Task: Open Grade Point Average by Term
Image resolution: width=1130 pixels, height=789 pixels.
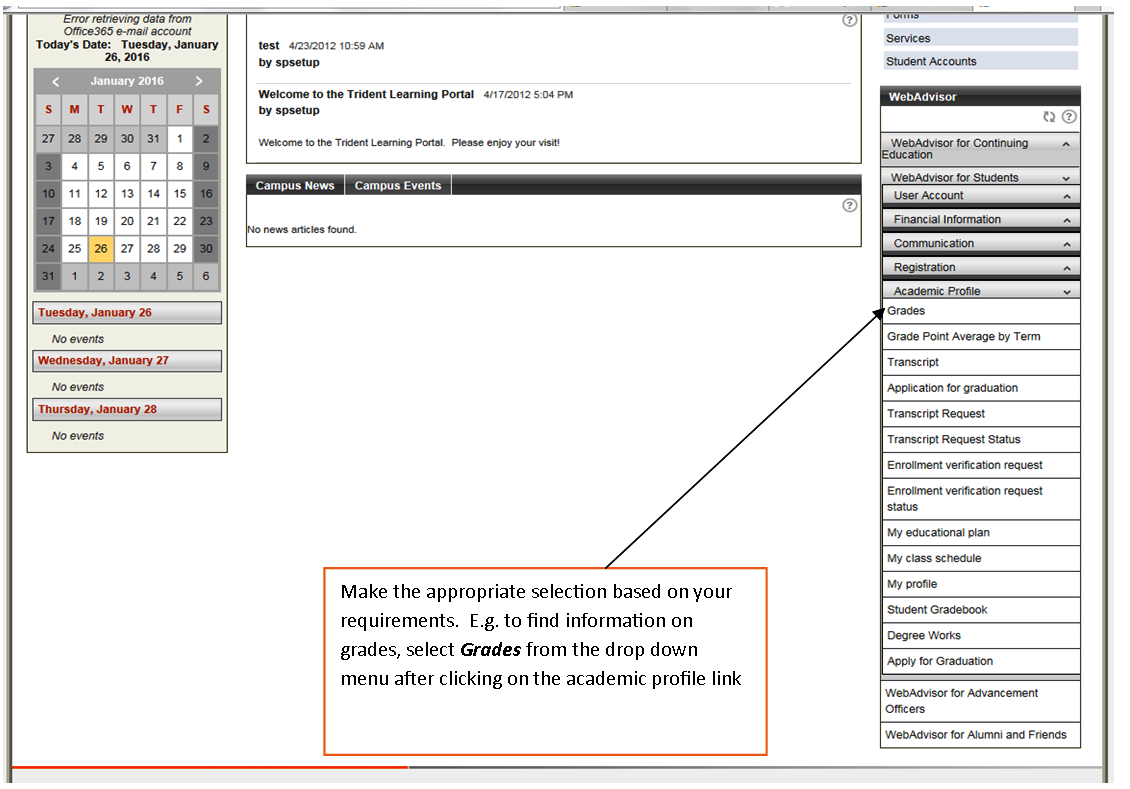Action: tap(963, 337)
